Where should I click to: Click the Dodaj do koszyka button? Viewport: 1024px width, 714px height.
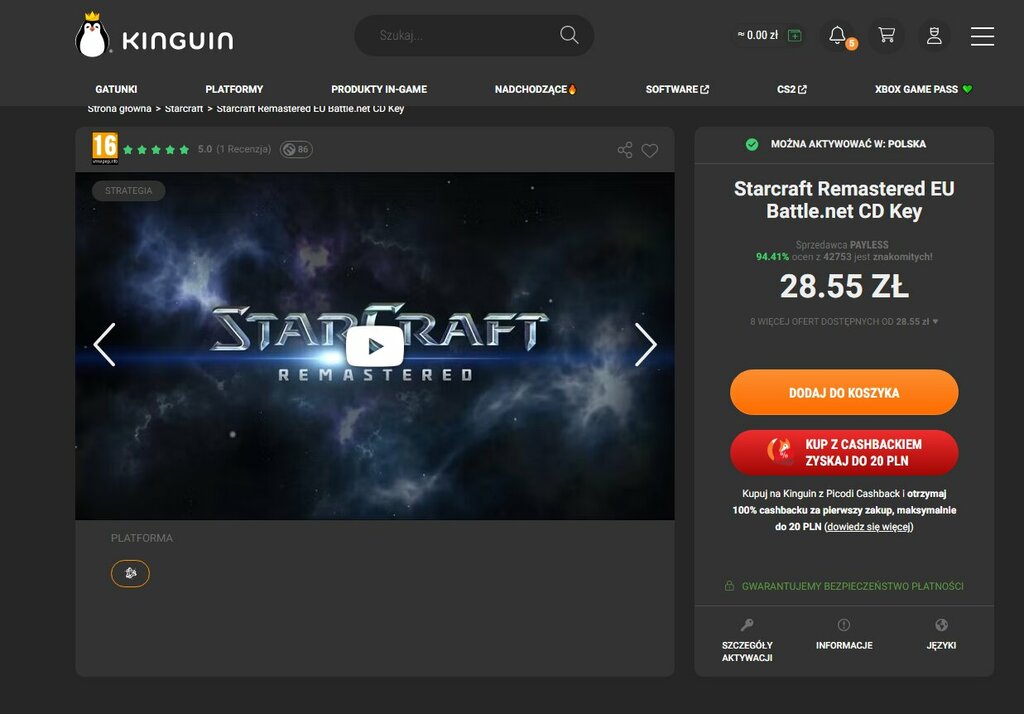tap(844, 393)
